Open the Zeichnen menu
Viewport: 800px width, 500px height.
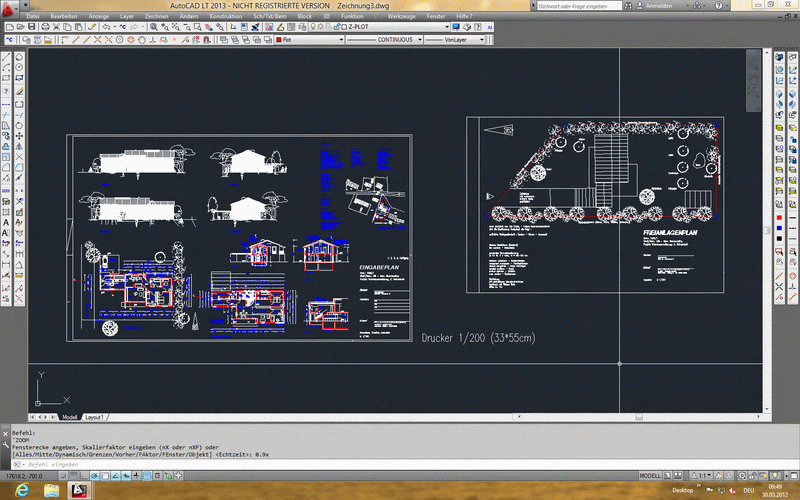tap(156, 16)
